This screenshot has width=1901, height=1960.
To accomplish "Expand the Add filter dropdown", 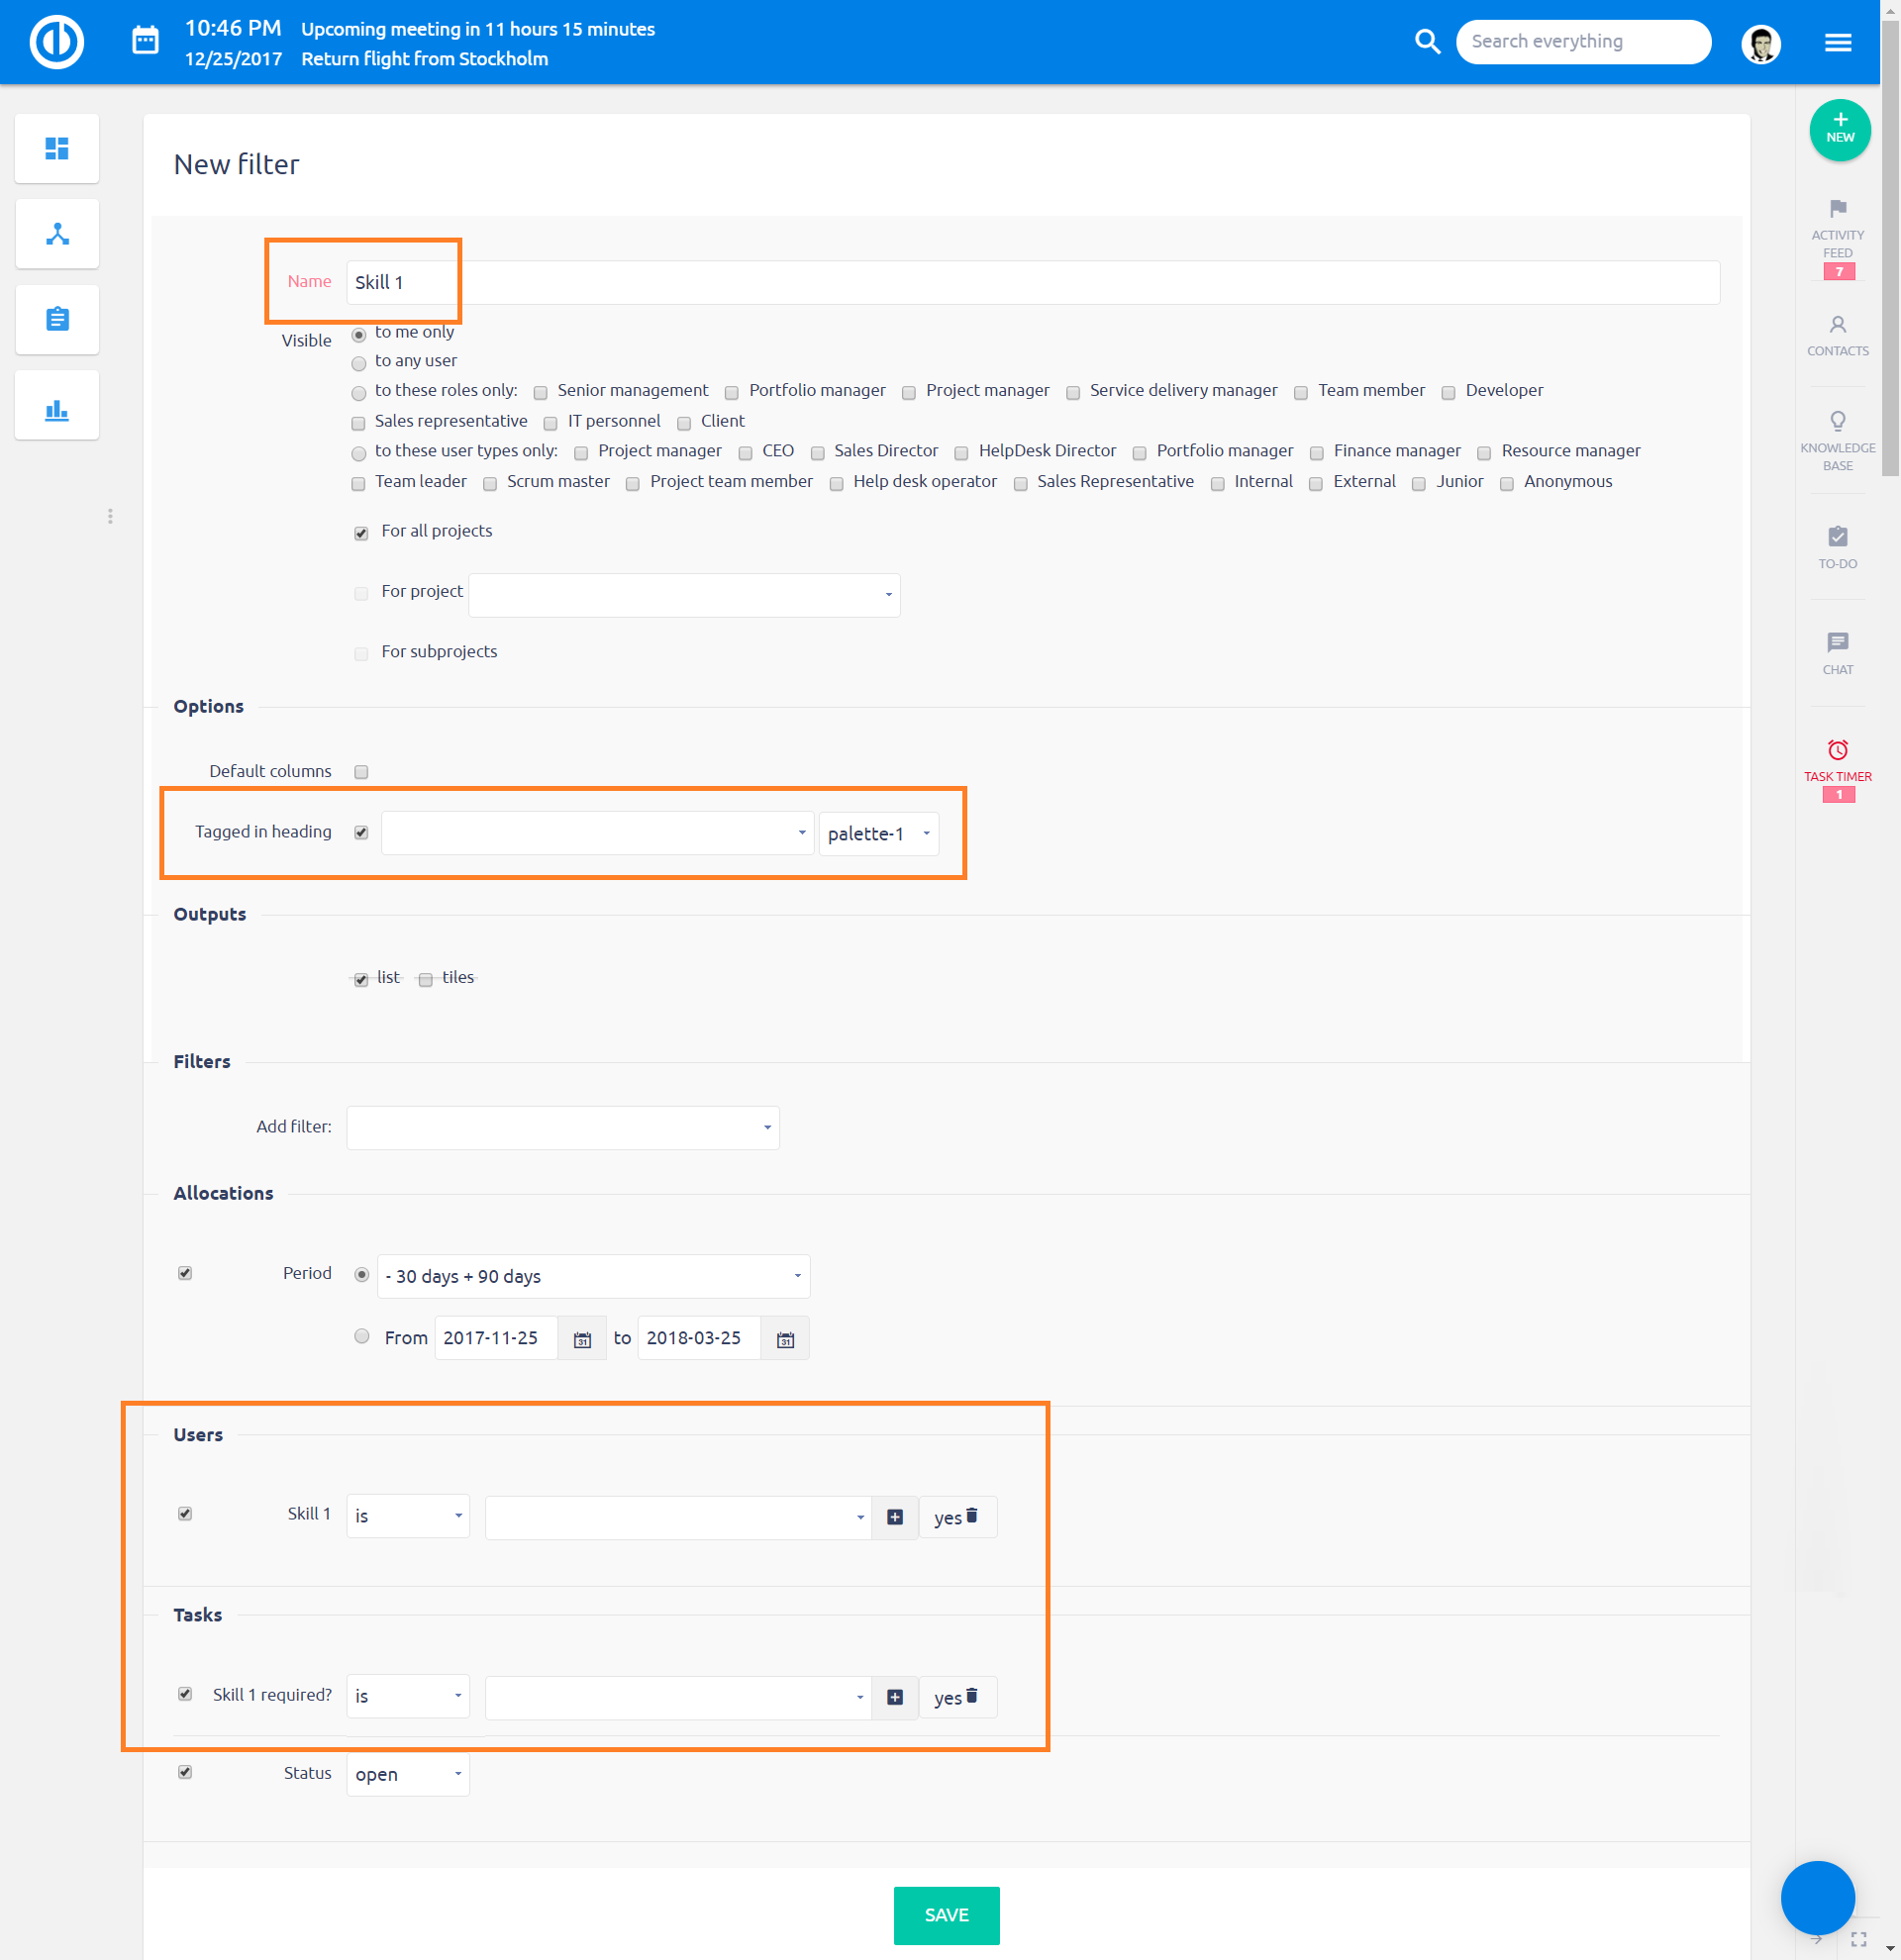I will [563, 1127].
